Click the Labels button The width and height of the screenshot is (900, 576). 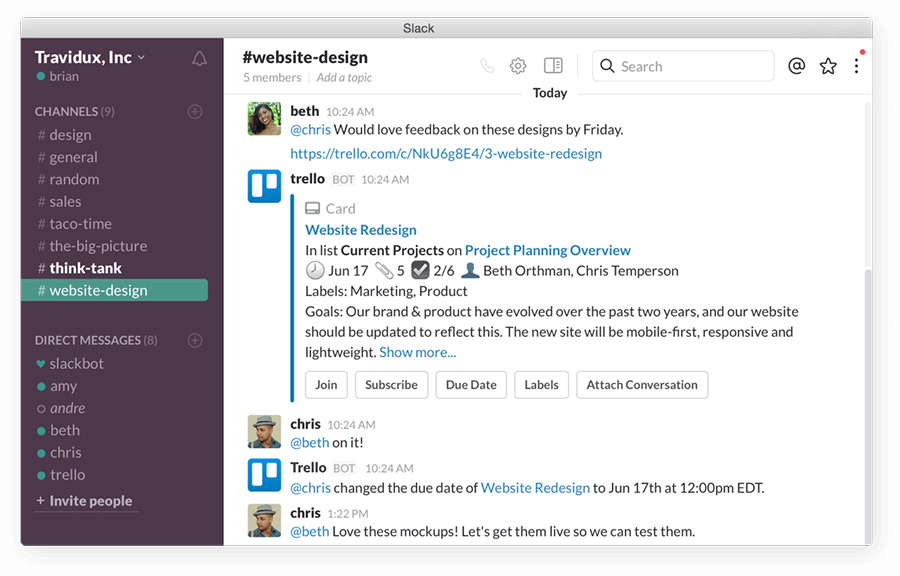tap(541, 384)
